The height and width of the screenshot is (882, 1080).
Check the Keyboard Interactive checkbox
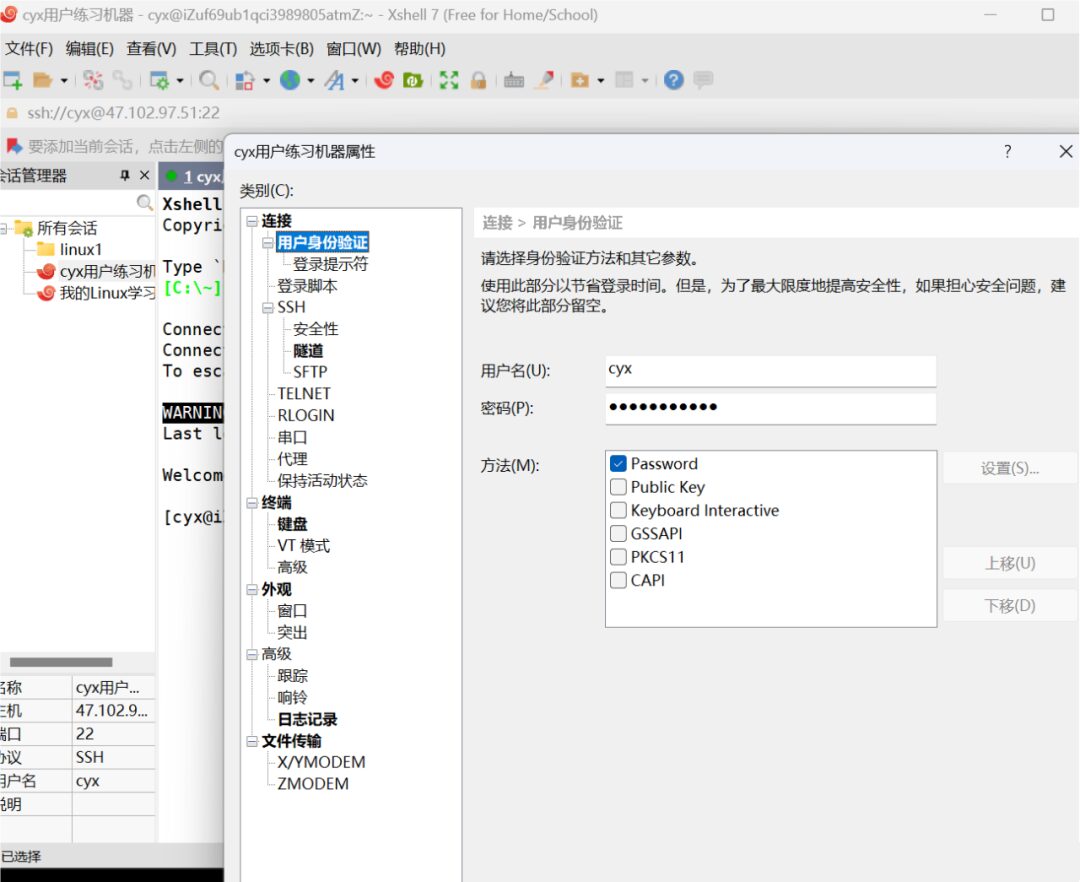click(x=618, y=510)
